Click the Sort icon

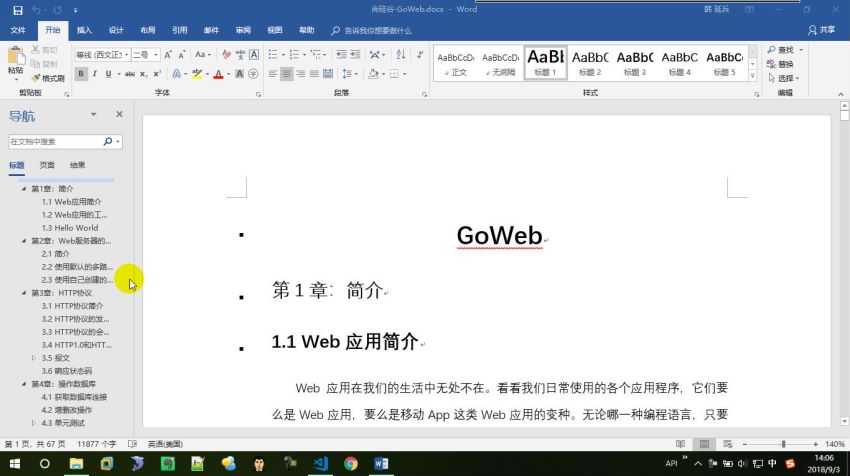click(401, 55)
